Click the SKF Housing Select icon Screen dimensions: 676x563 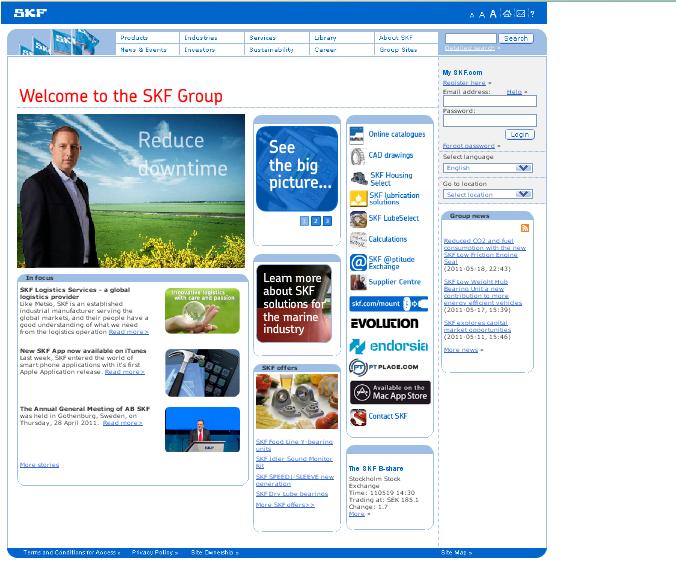[358, 178]
